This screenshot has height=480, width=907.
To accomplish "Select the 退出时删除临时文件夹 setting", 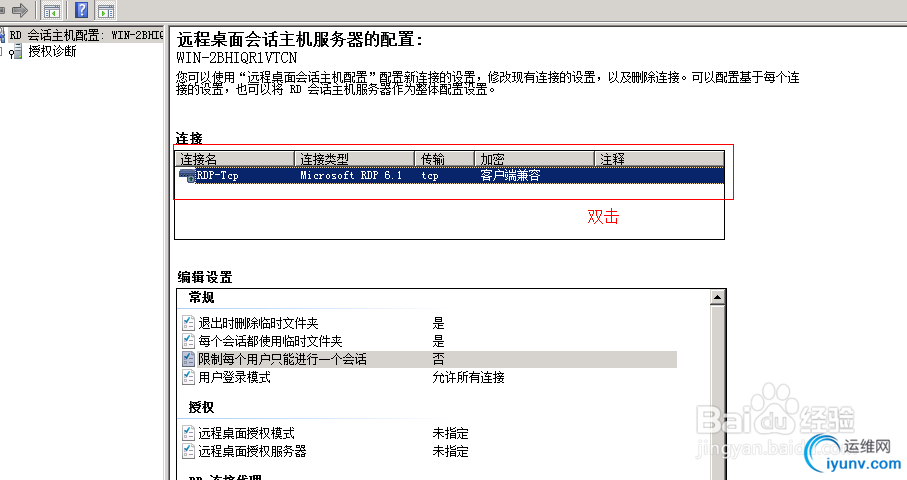I will coord(258,323).
